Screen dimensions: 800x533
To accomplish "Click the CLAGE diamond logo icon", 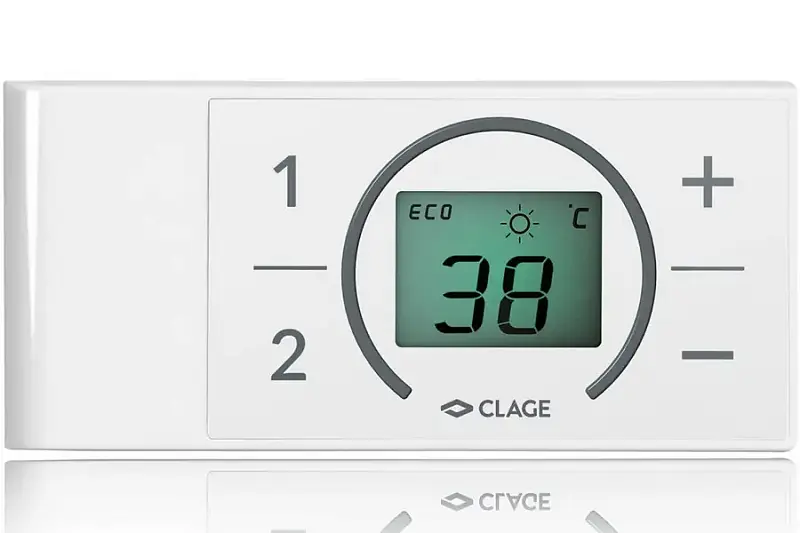I will tap(457, 409).
